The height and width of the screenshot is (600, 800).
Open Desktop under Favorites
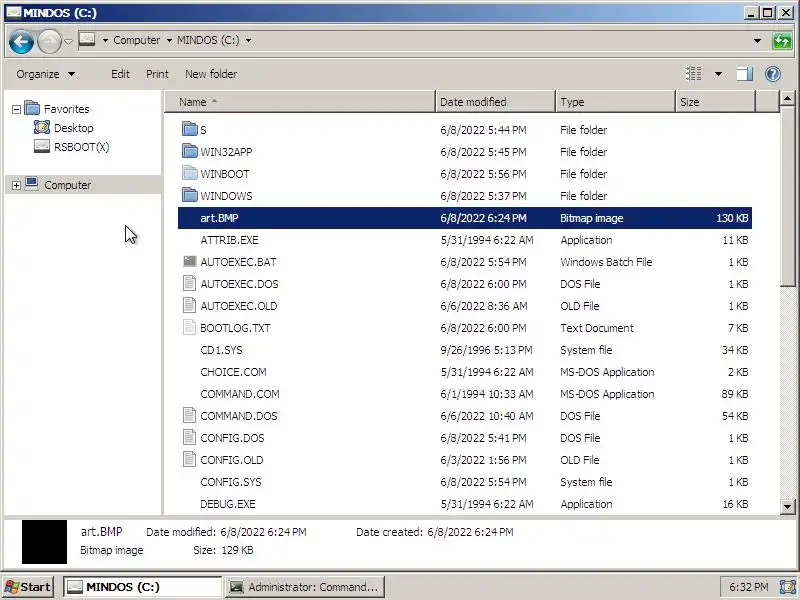(x=73, y=128)
